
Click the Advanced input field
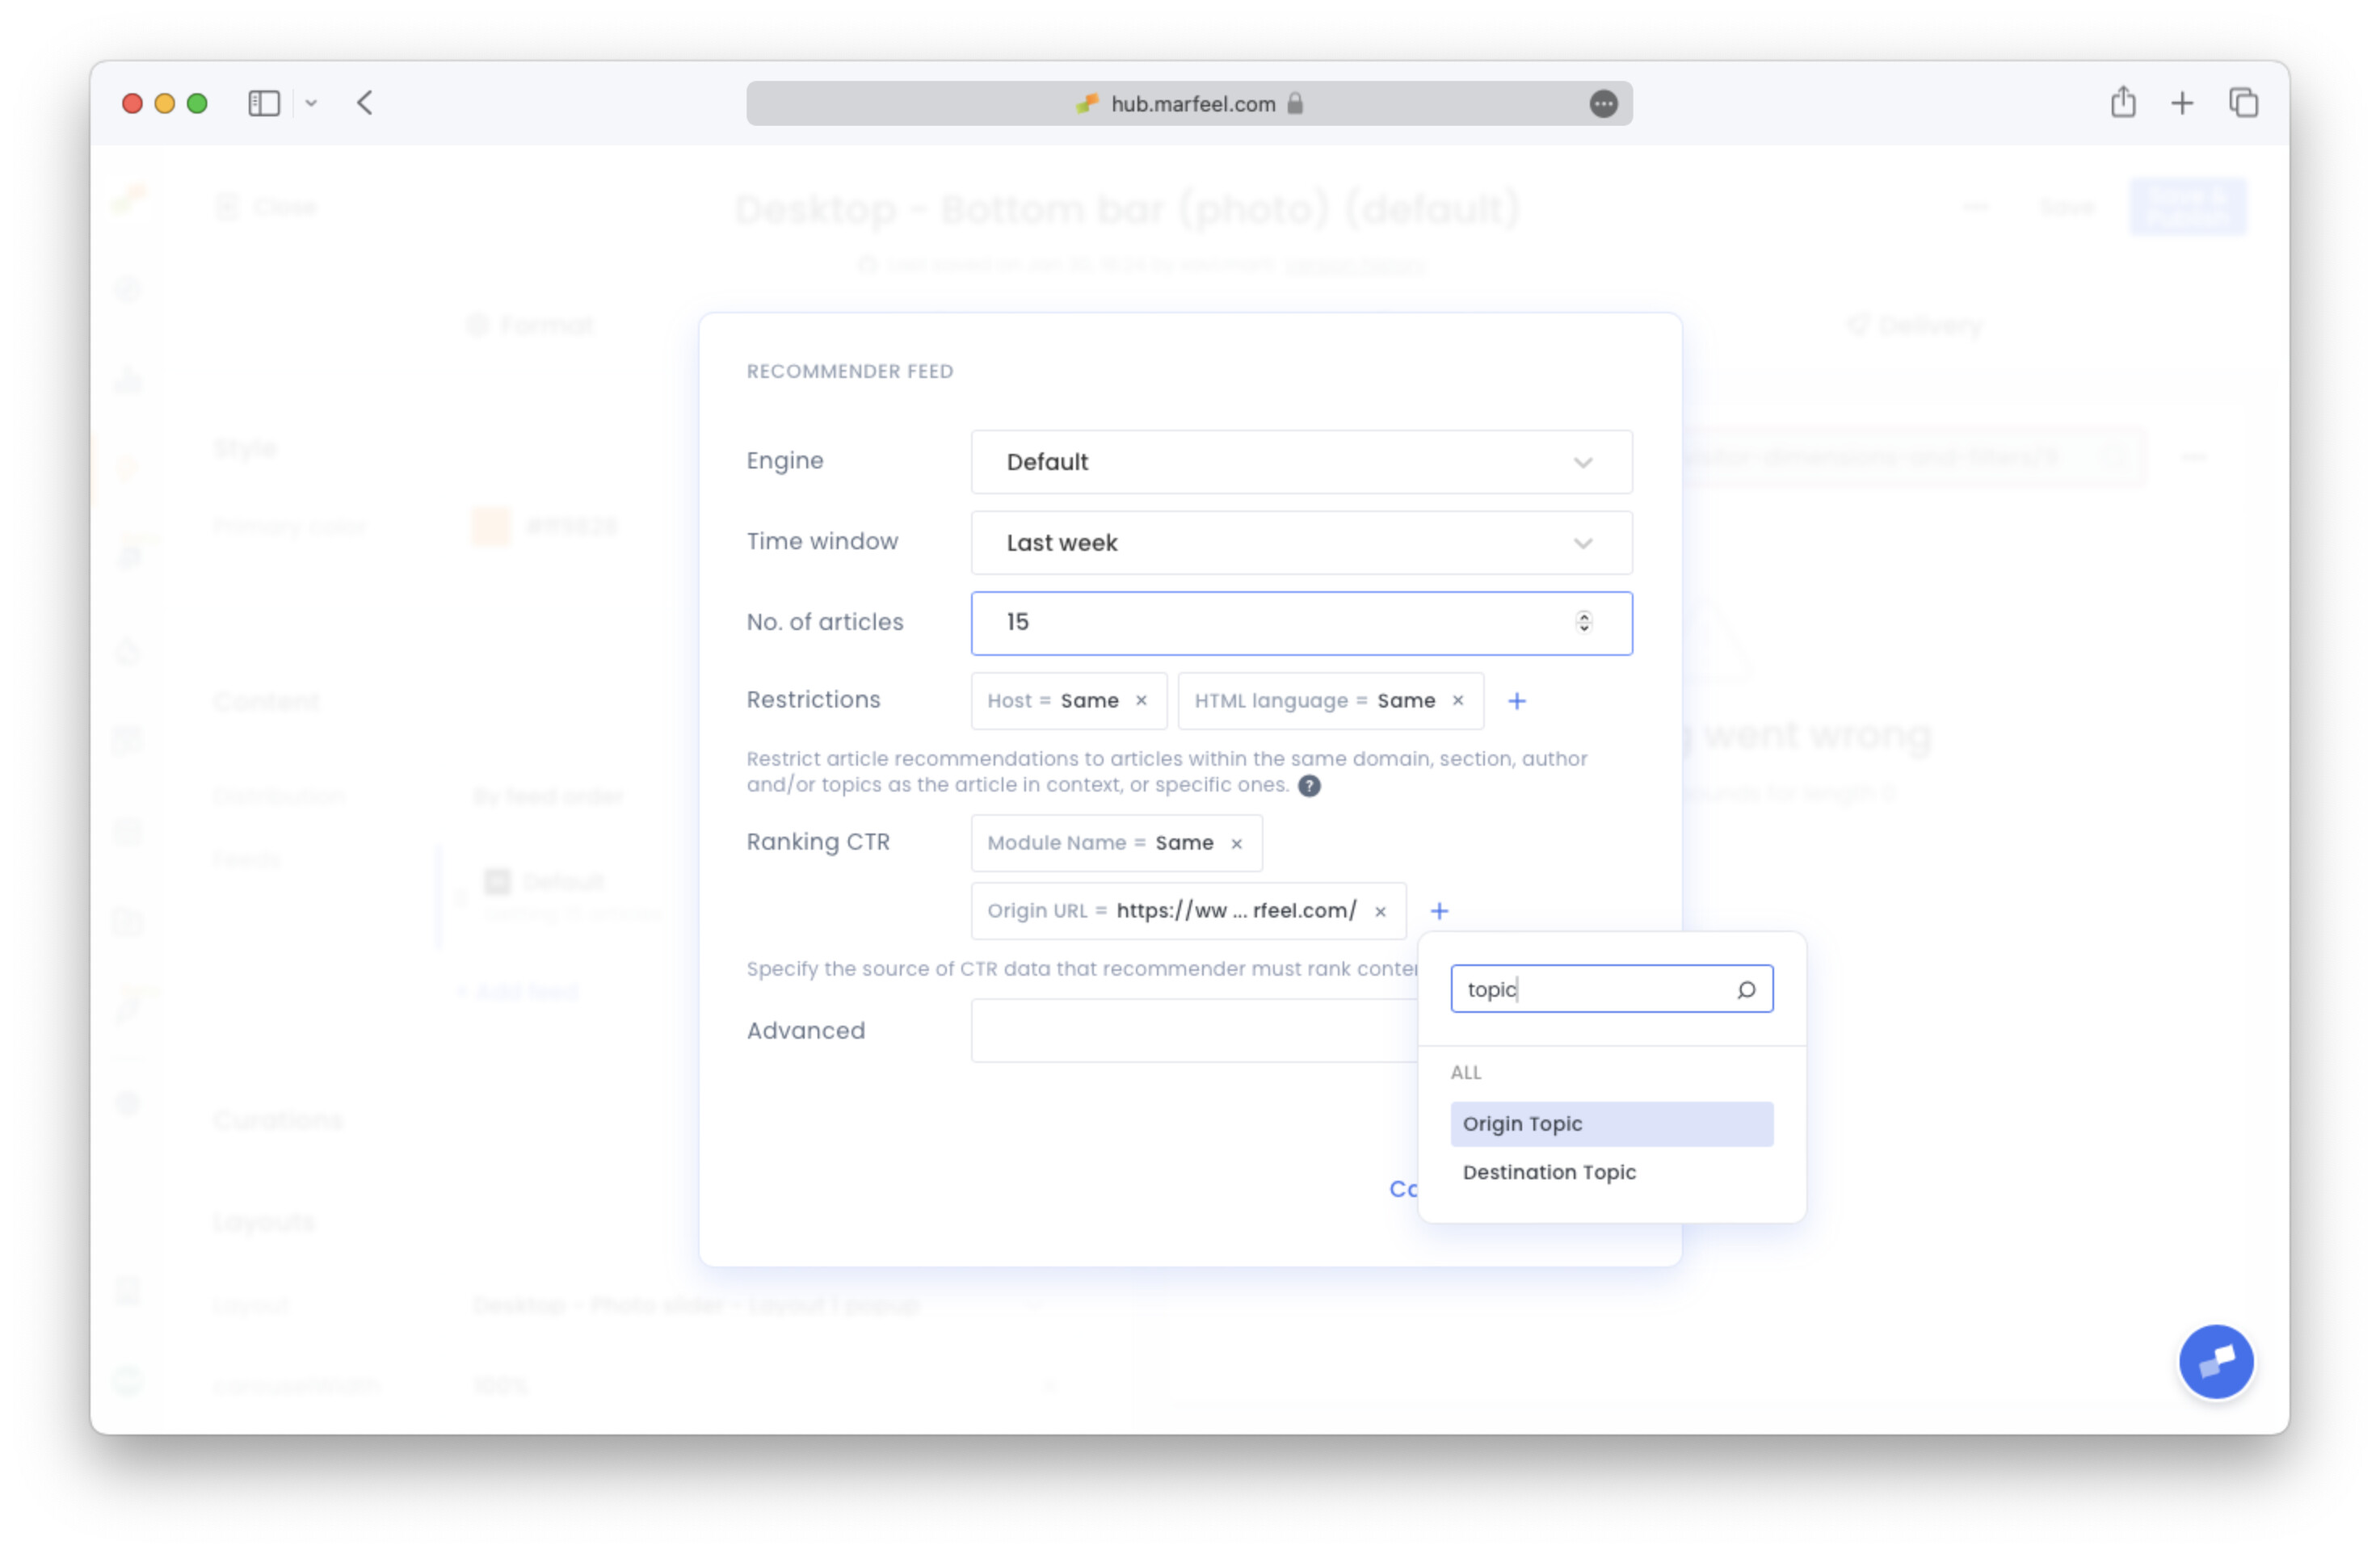[1190, 1031]
